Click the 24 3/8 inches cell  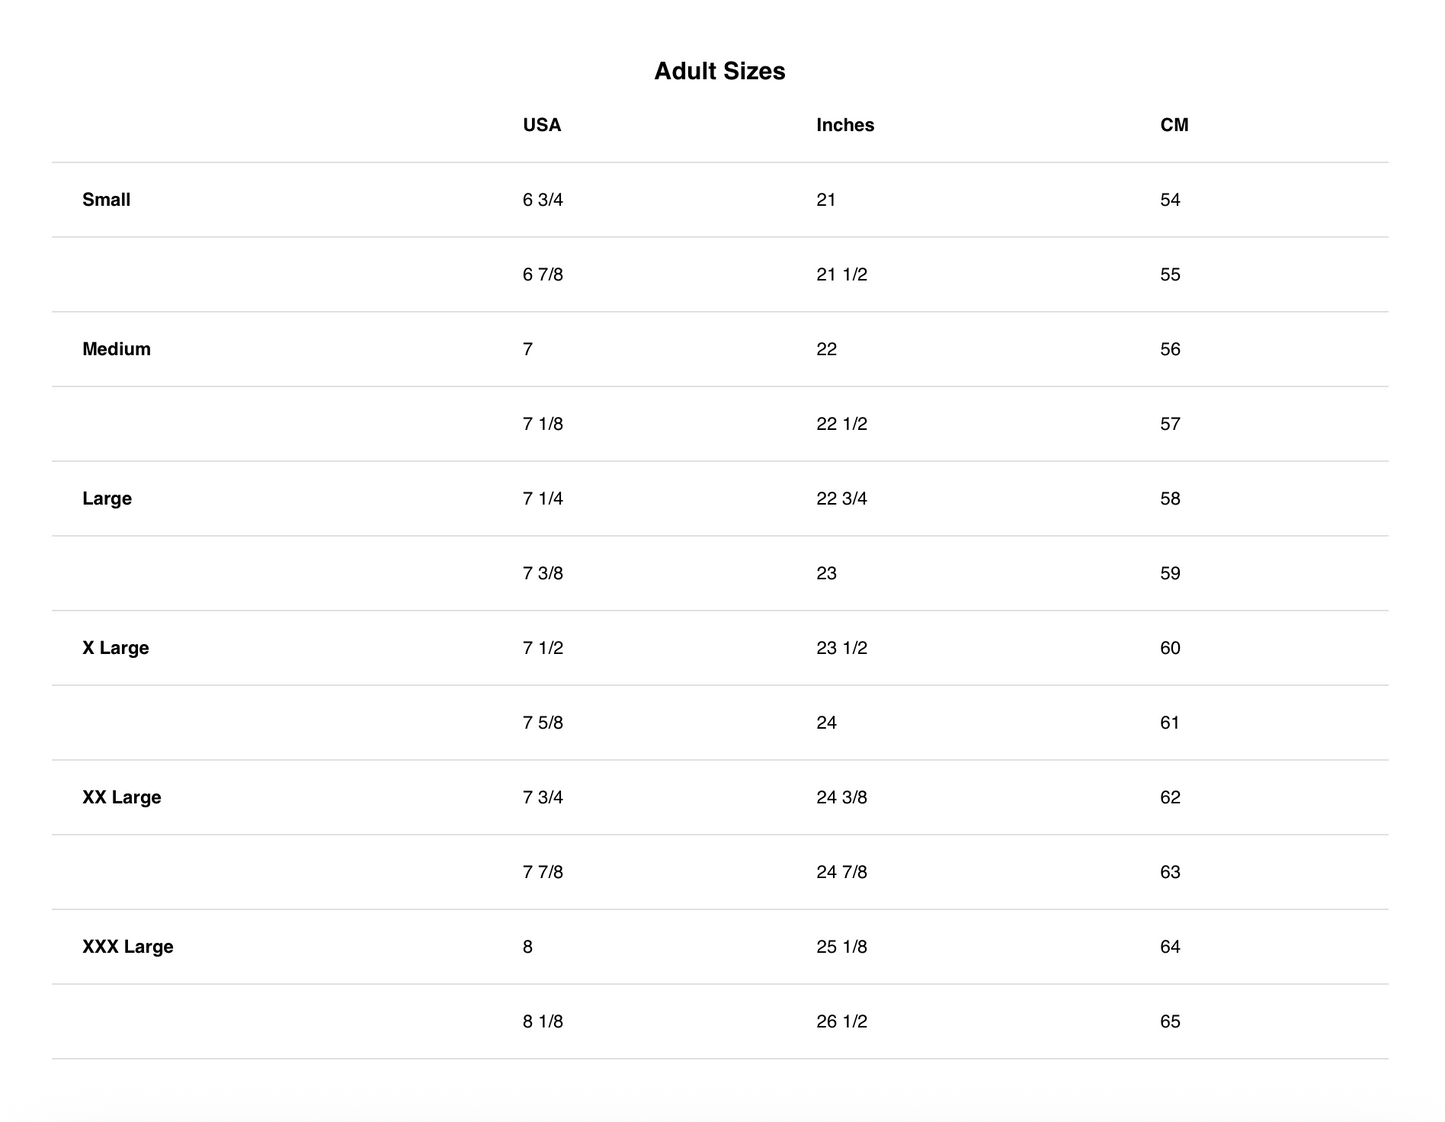point(841,798)
